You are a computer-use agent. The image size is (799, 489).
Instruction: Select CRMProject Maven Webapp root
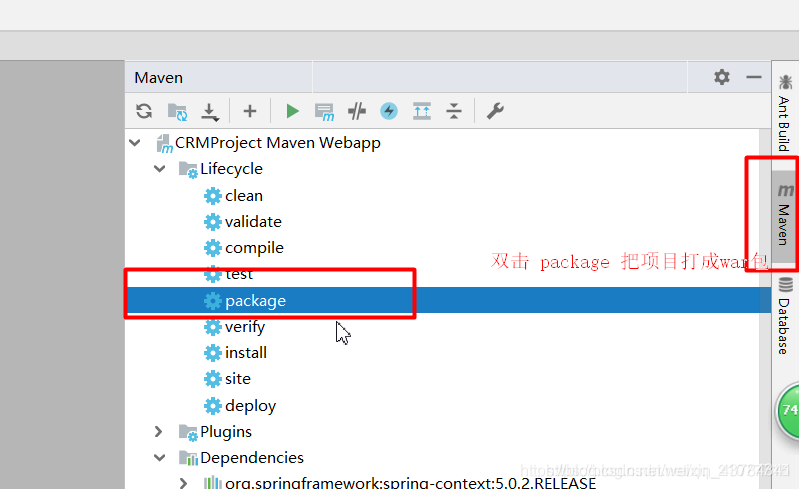(x=278, y=143)
